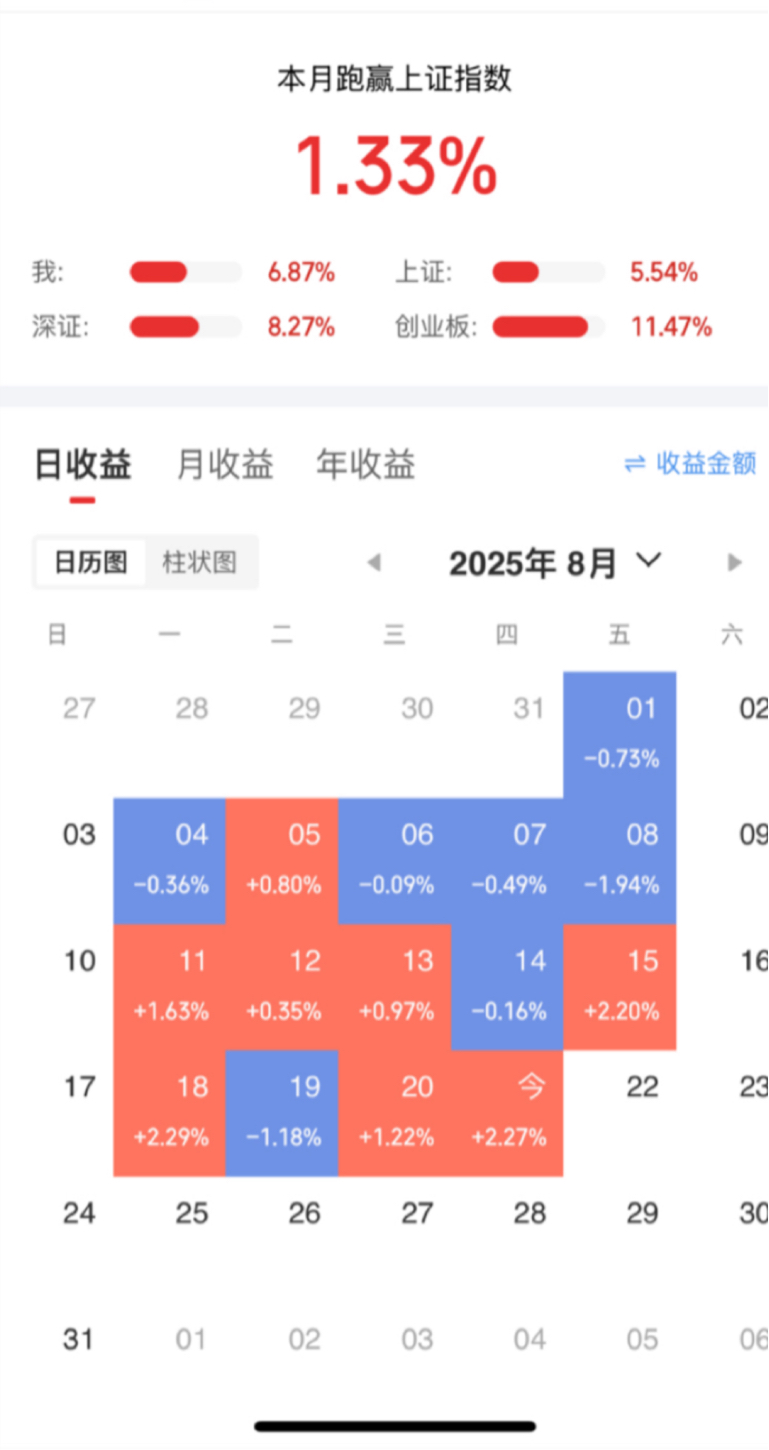Click the 上证 5.54% progress bar
769x1450 pixels.
pos(548,272)
